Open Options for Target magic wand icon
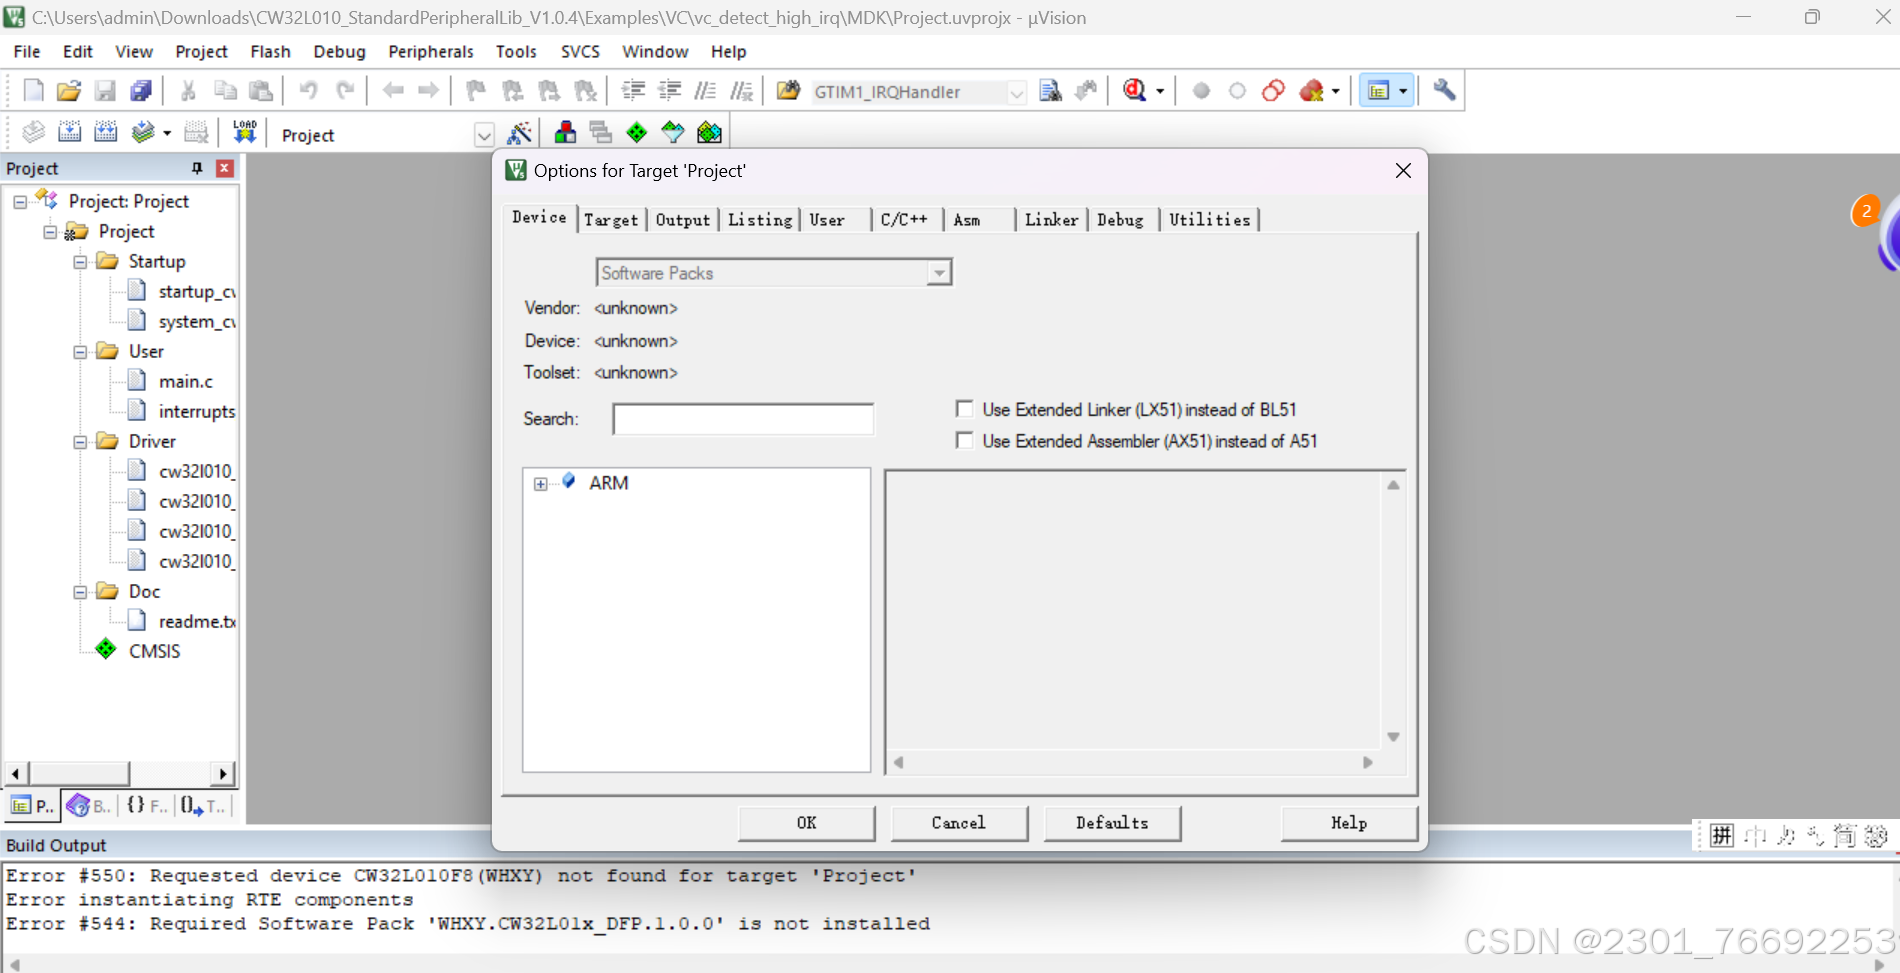Screen dimensions: 1900x973 [520, 132]
